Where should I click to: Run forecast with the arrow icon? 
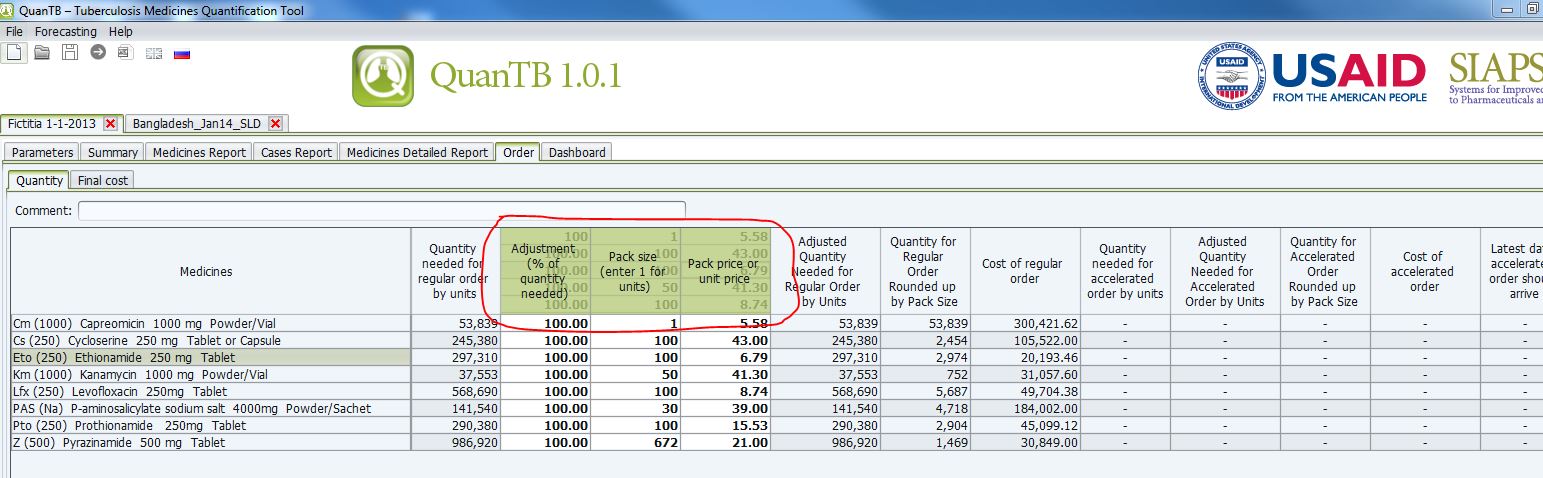pos(98,52)
